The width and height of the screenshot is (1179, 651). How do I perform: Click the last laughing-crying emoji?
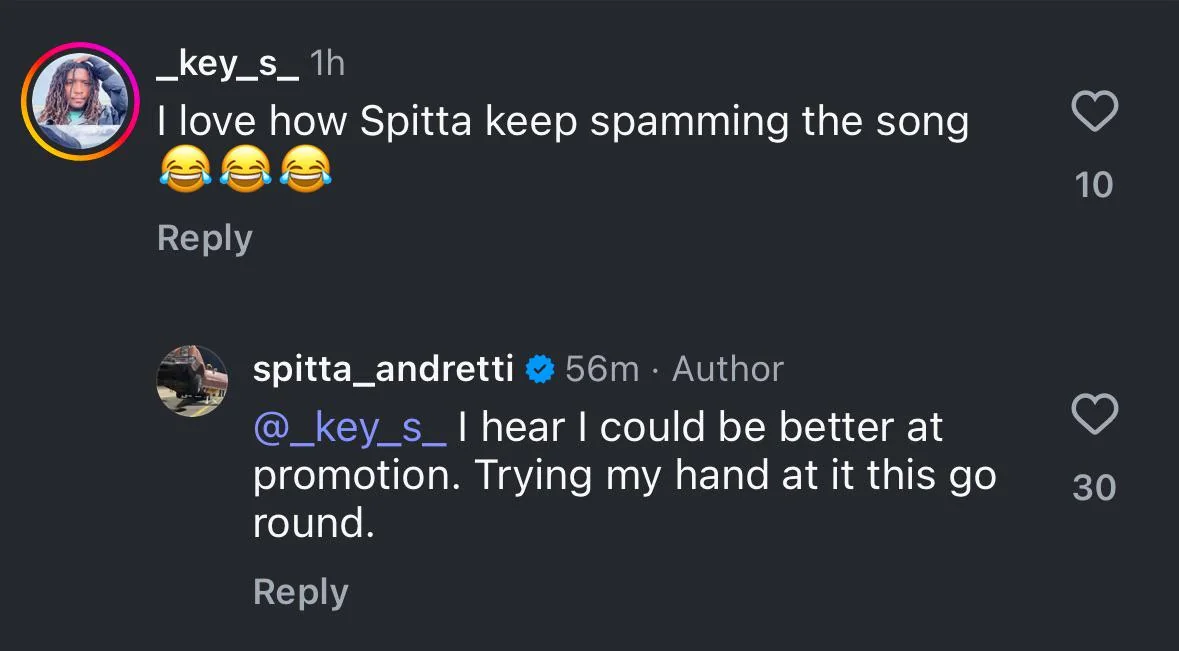tap(305, 169)
